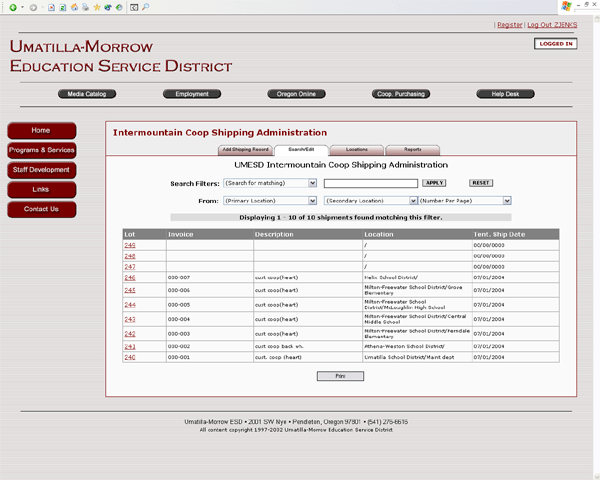Open lot 247 record link
The image size is (600, 480).
pos(130,266)
